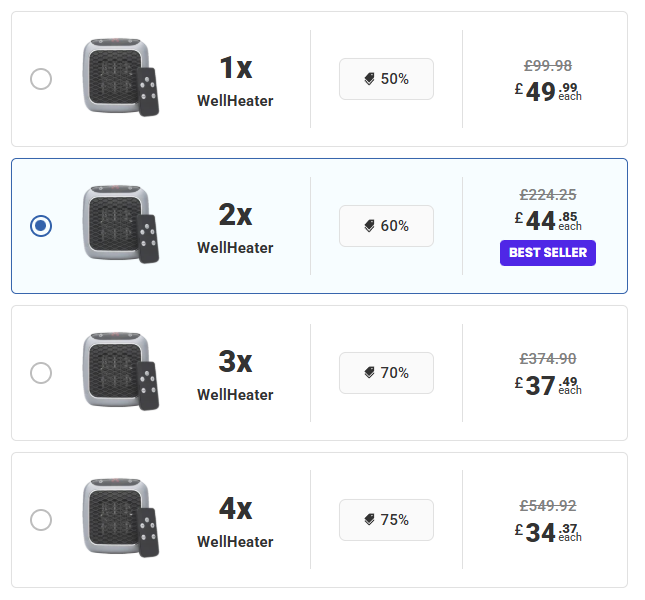Select the 2x WellHeater radio button

click(41, 226)
